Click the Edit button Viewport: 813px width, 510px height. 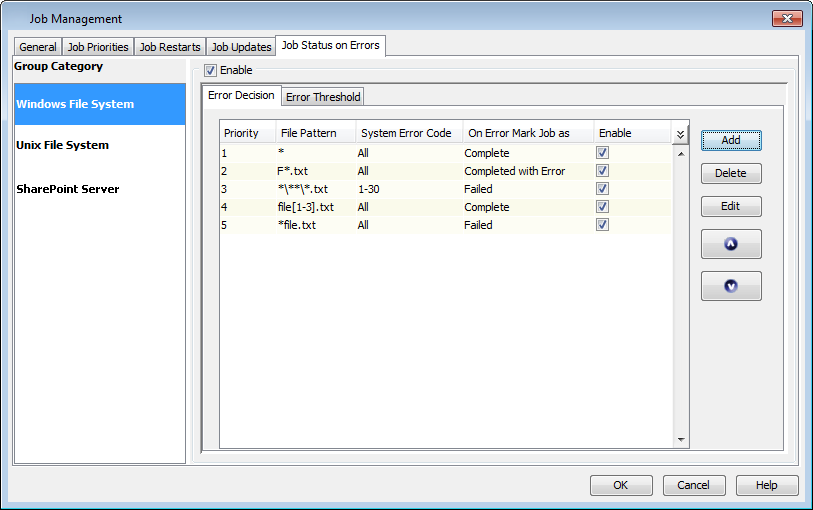(731, 206)
